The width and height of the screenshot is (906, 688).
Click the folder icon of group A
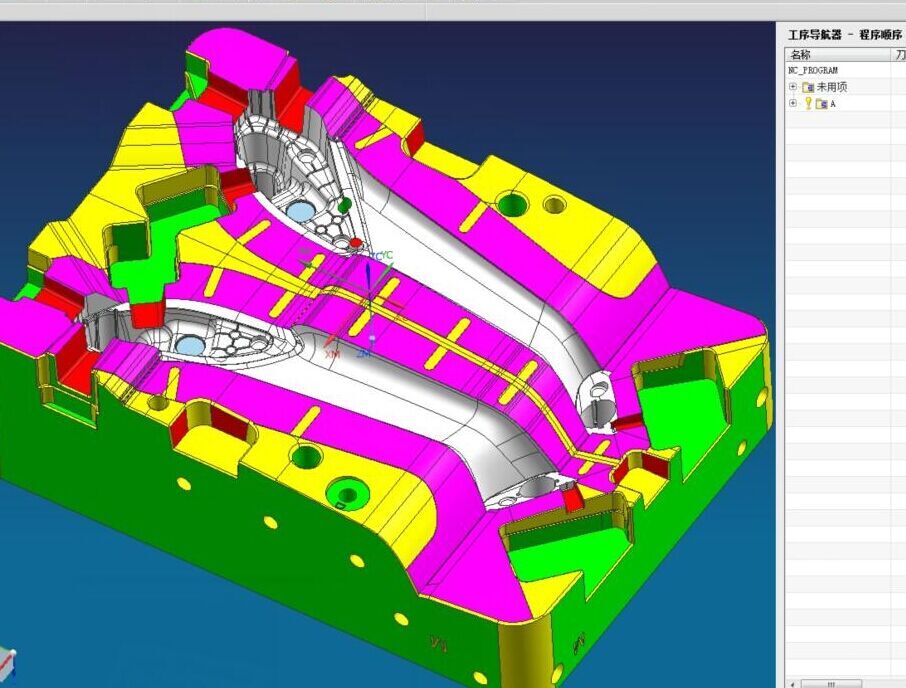click(821, 104)
